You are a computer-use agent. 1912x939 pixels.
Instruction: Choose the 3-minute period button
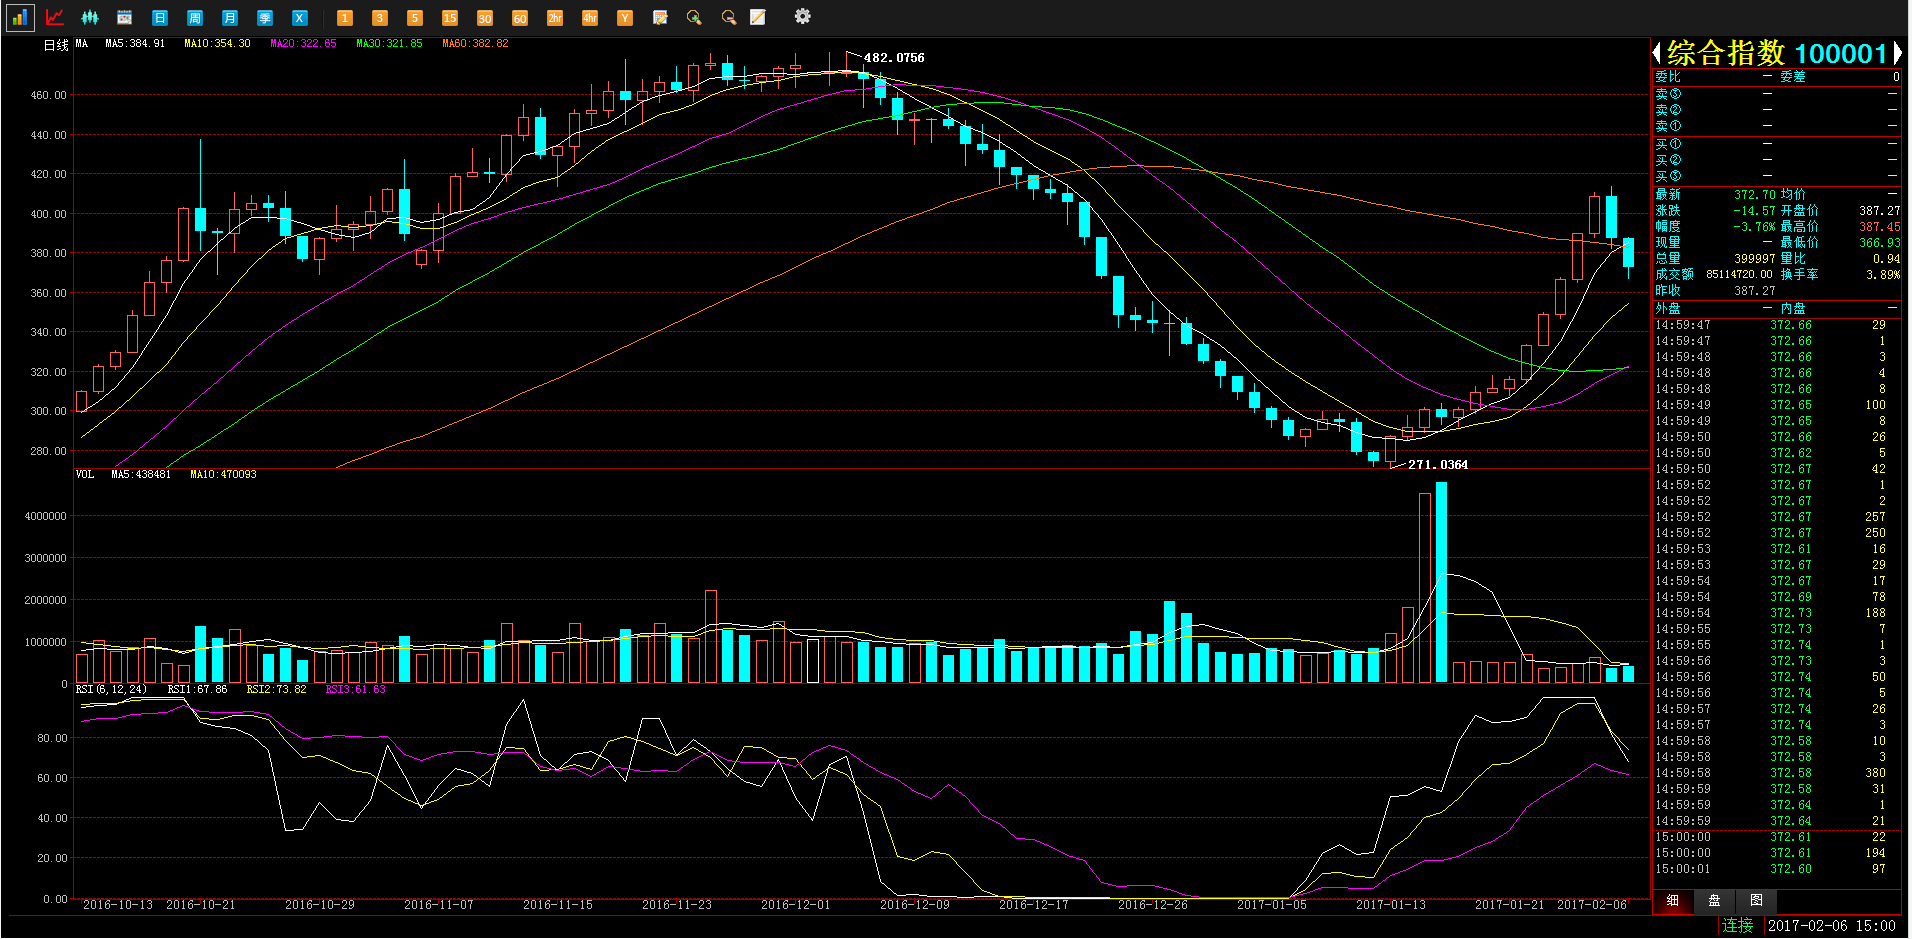(x=380, y=17)
